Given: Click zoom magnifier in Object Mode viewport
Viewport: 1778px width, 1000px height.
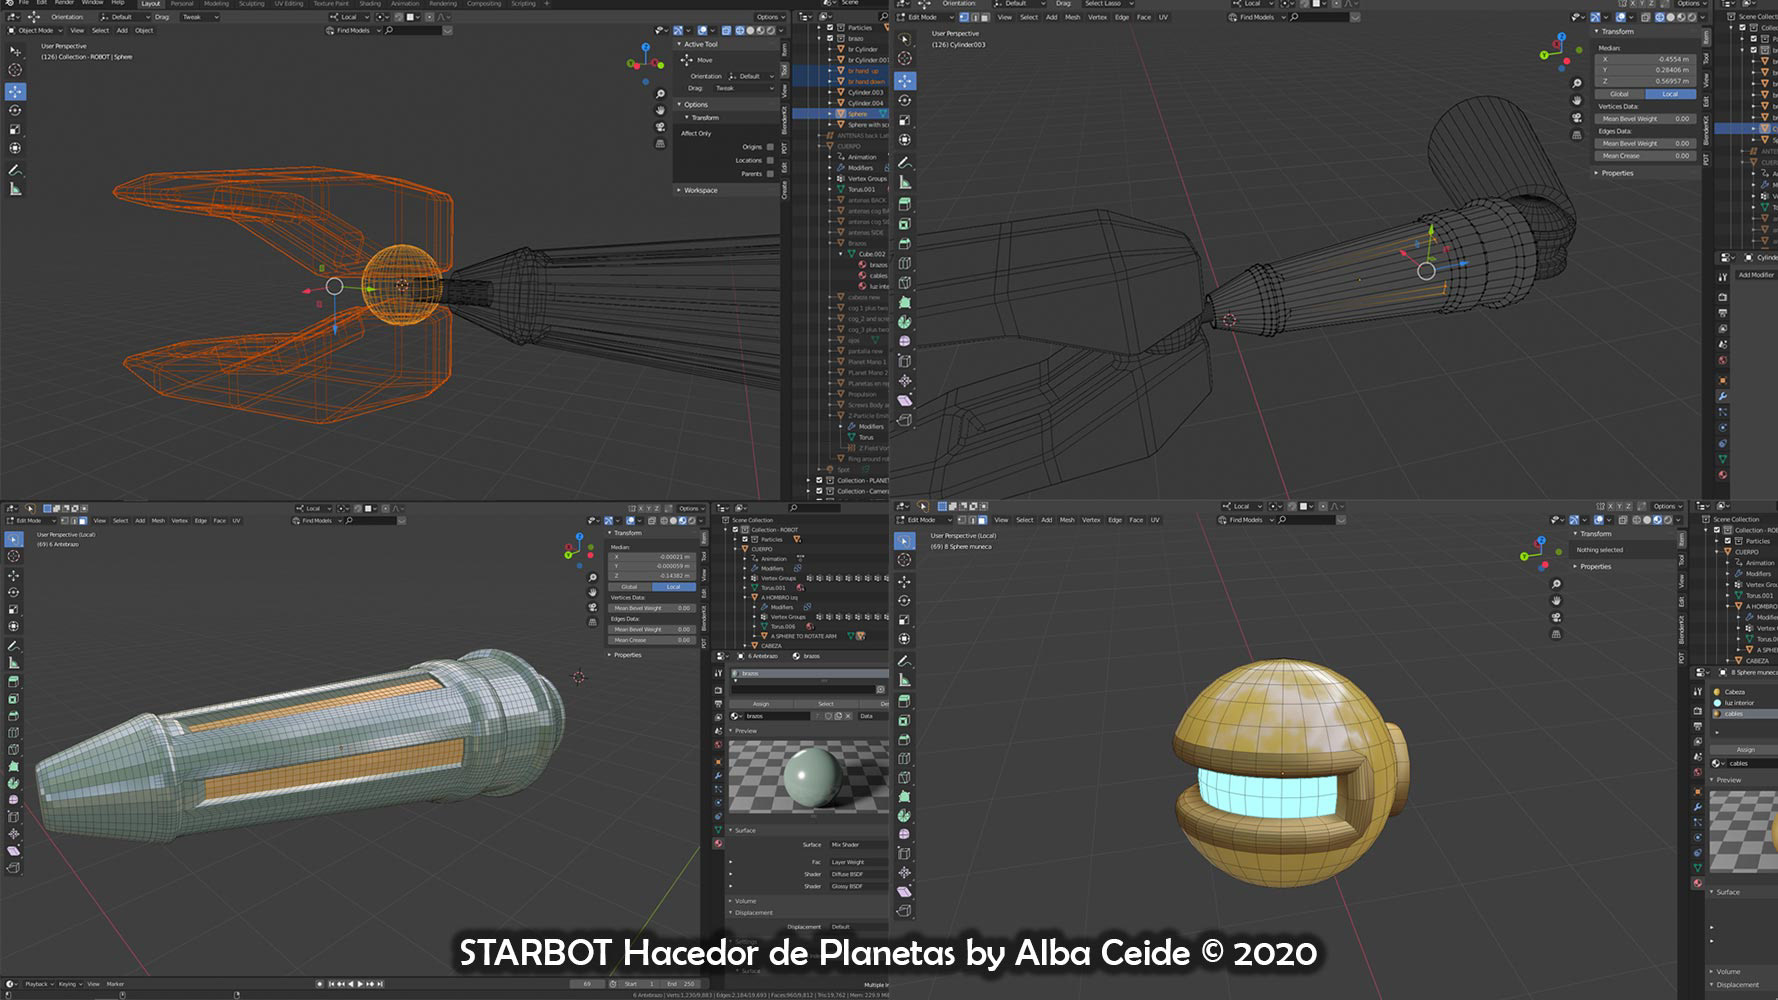Looking at the screenshot, I should pos(660,94).
